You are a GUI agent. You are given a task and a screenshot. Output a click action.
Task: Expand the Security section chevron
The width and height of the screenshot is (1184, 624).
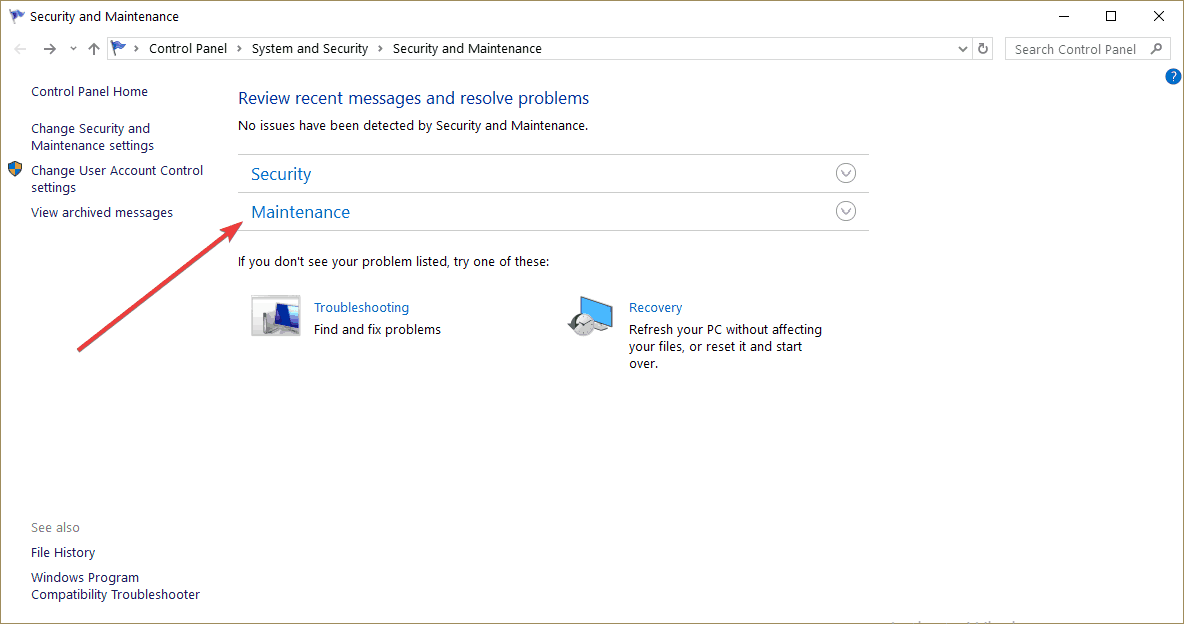click(846, 173)
